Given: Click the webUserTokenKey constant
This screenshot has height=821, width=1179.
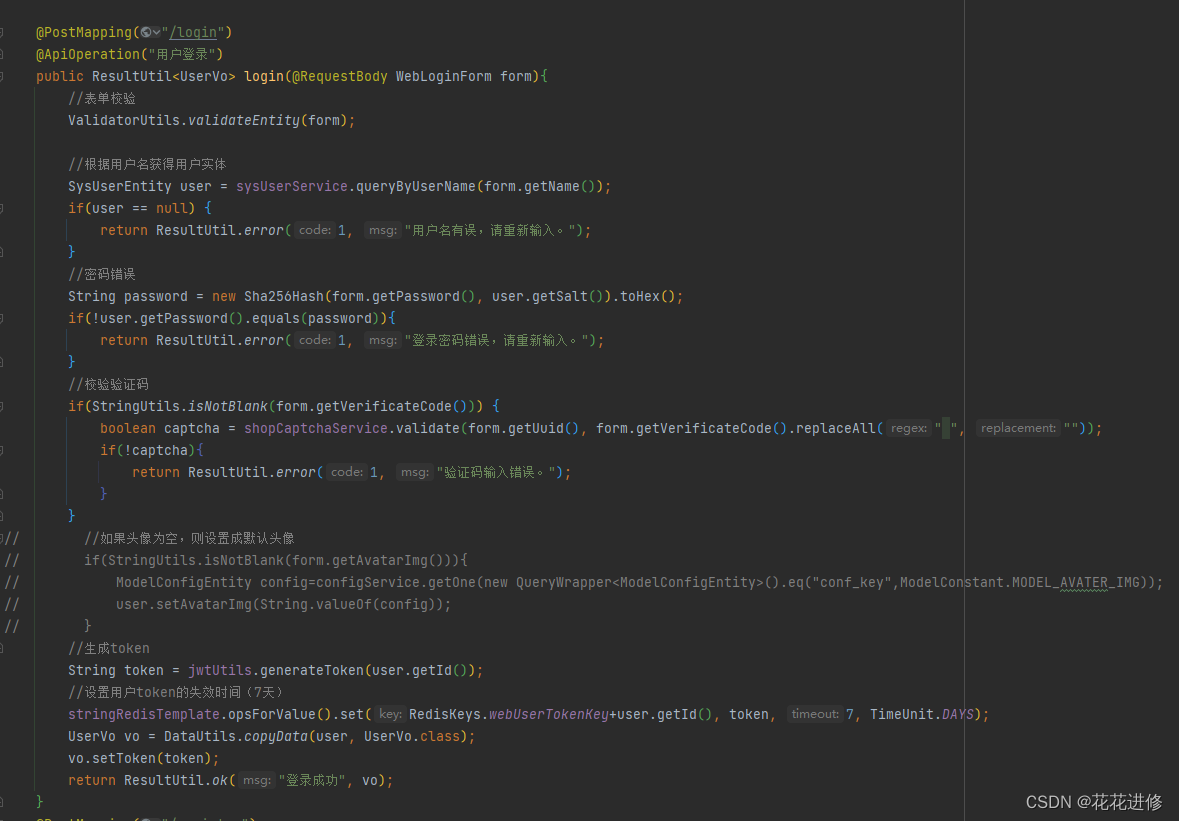Looking at the screenshot, I should (x=548, y=714).
